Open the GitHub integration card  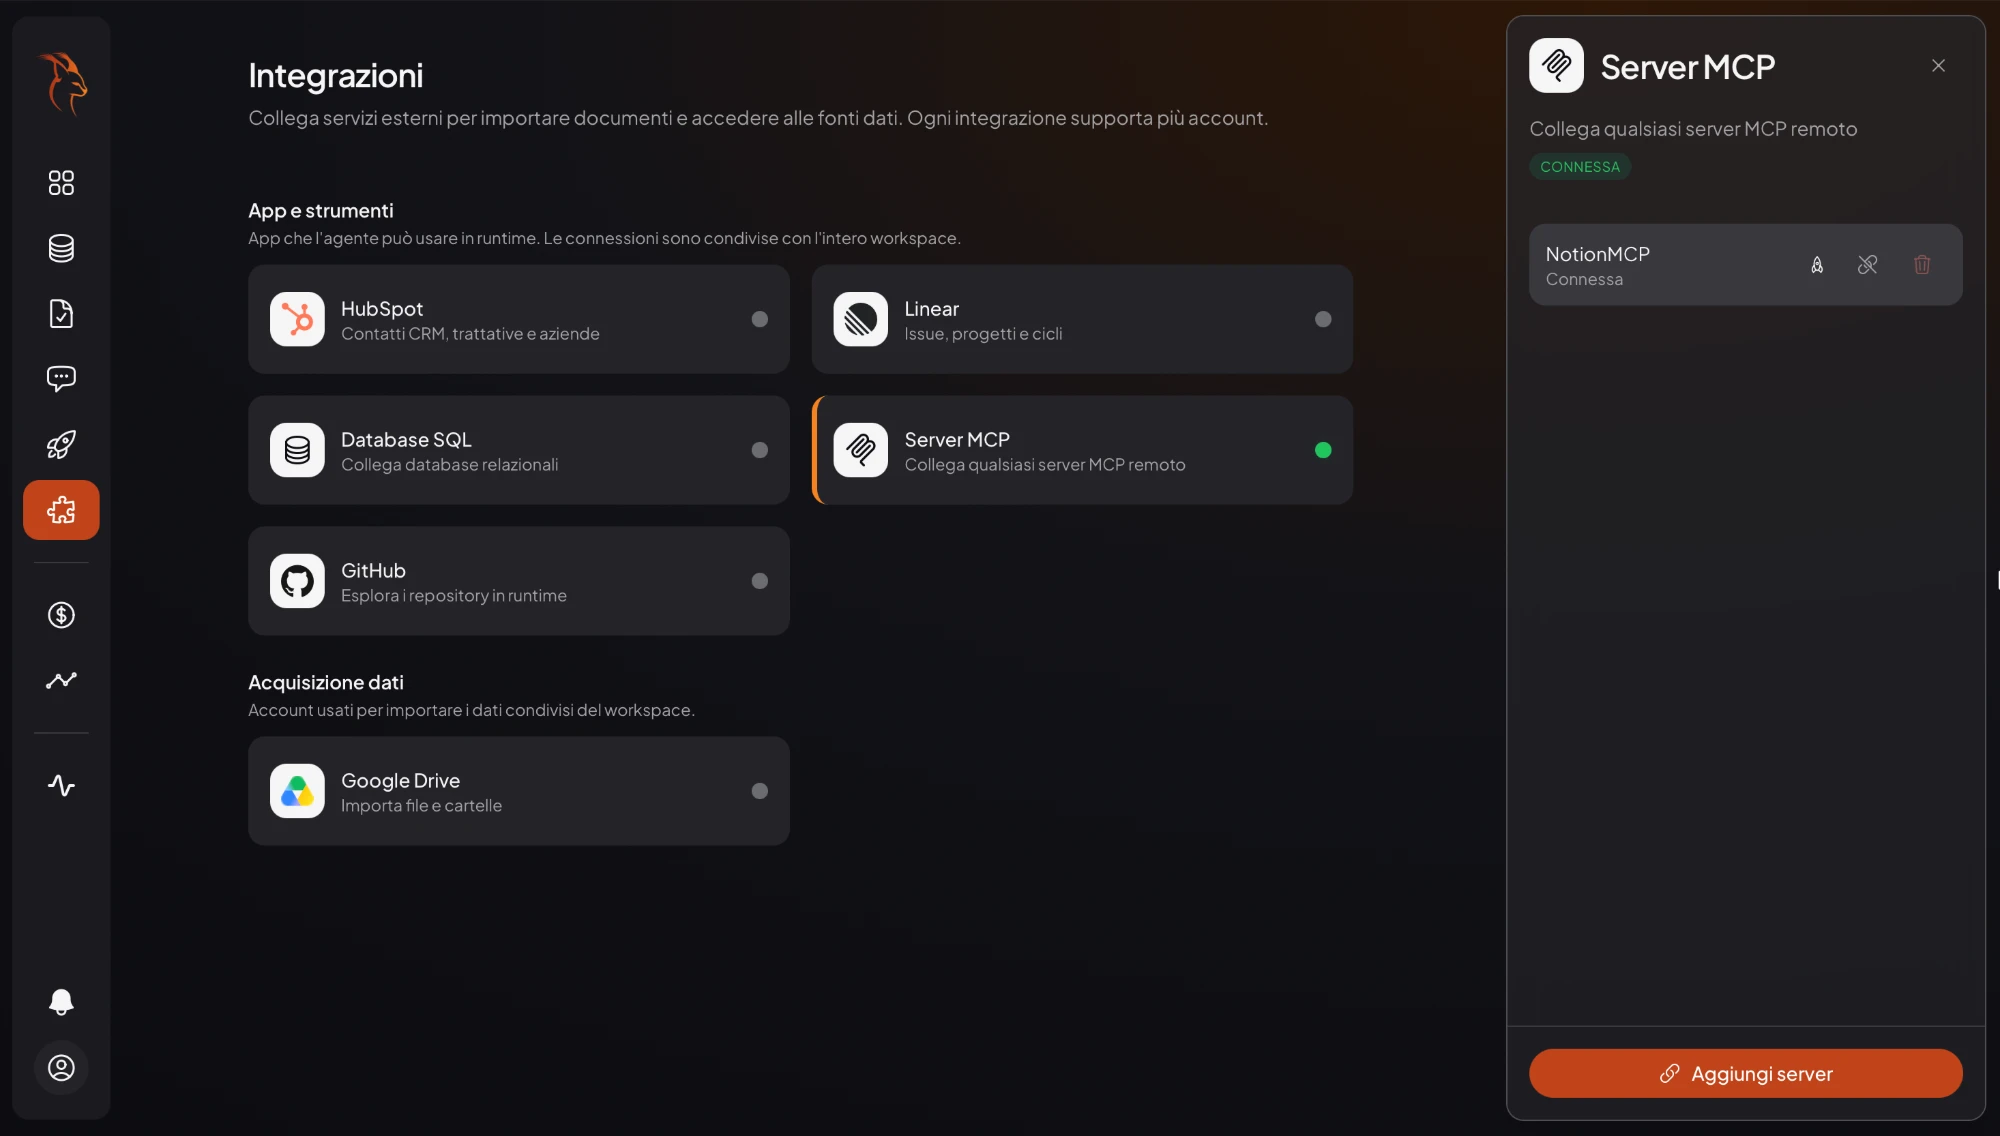click(x=519, y=581)
